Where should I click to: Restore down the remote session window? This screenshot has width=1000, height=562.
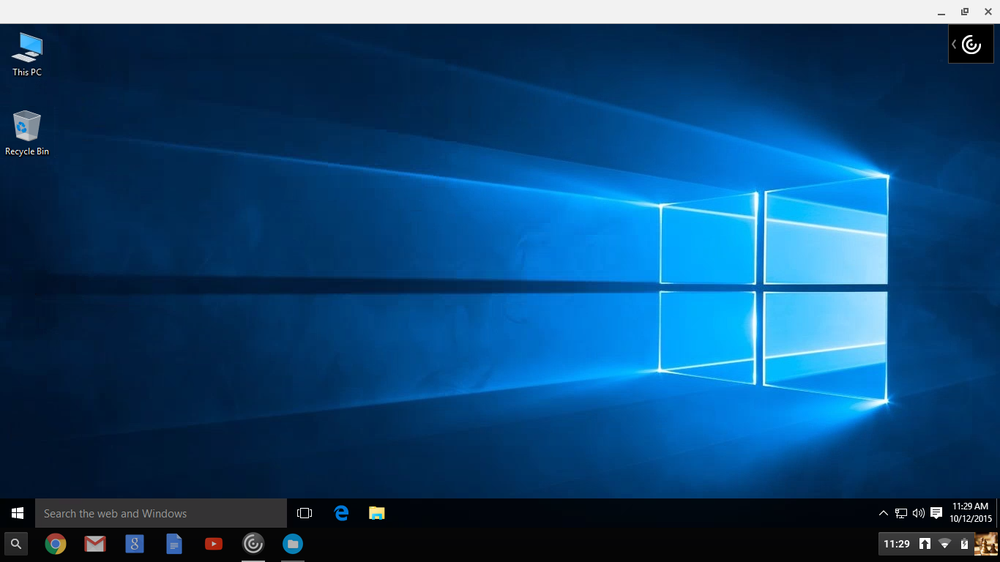click(x=965, y=12)
